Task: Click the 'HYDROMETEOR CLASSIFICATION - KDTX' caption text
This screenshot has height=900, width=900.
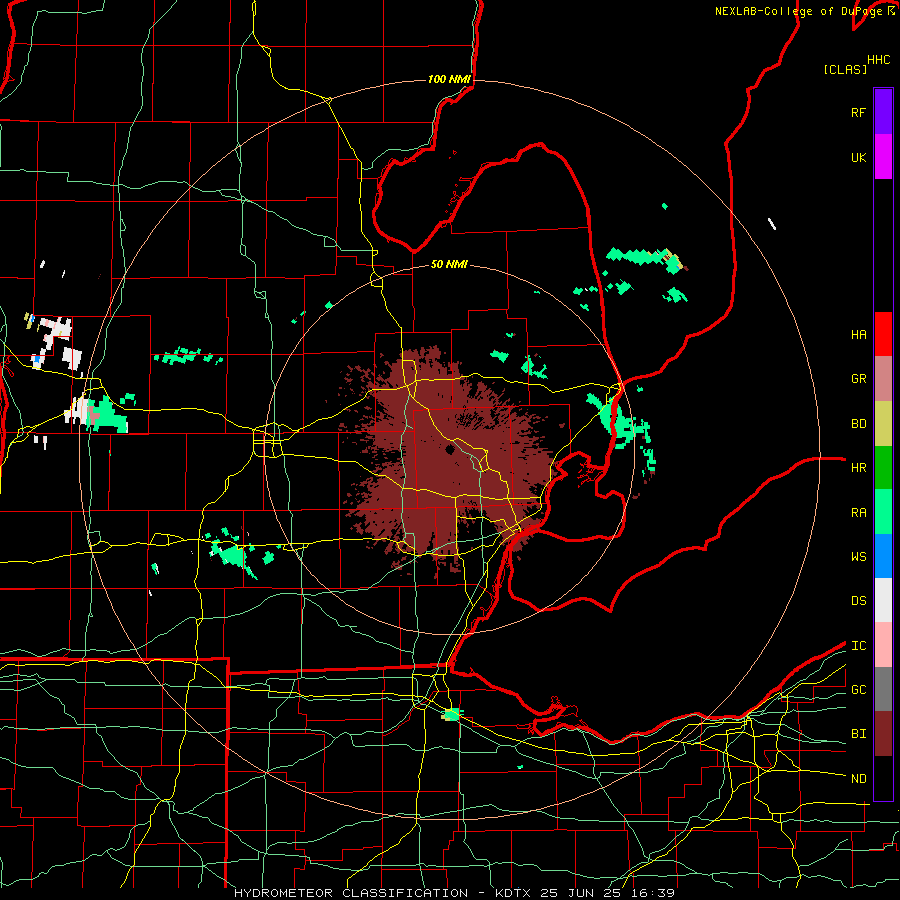Action: click(383, 893)
